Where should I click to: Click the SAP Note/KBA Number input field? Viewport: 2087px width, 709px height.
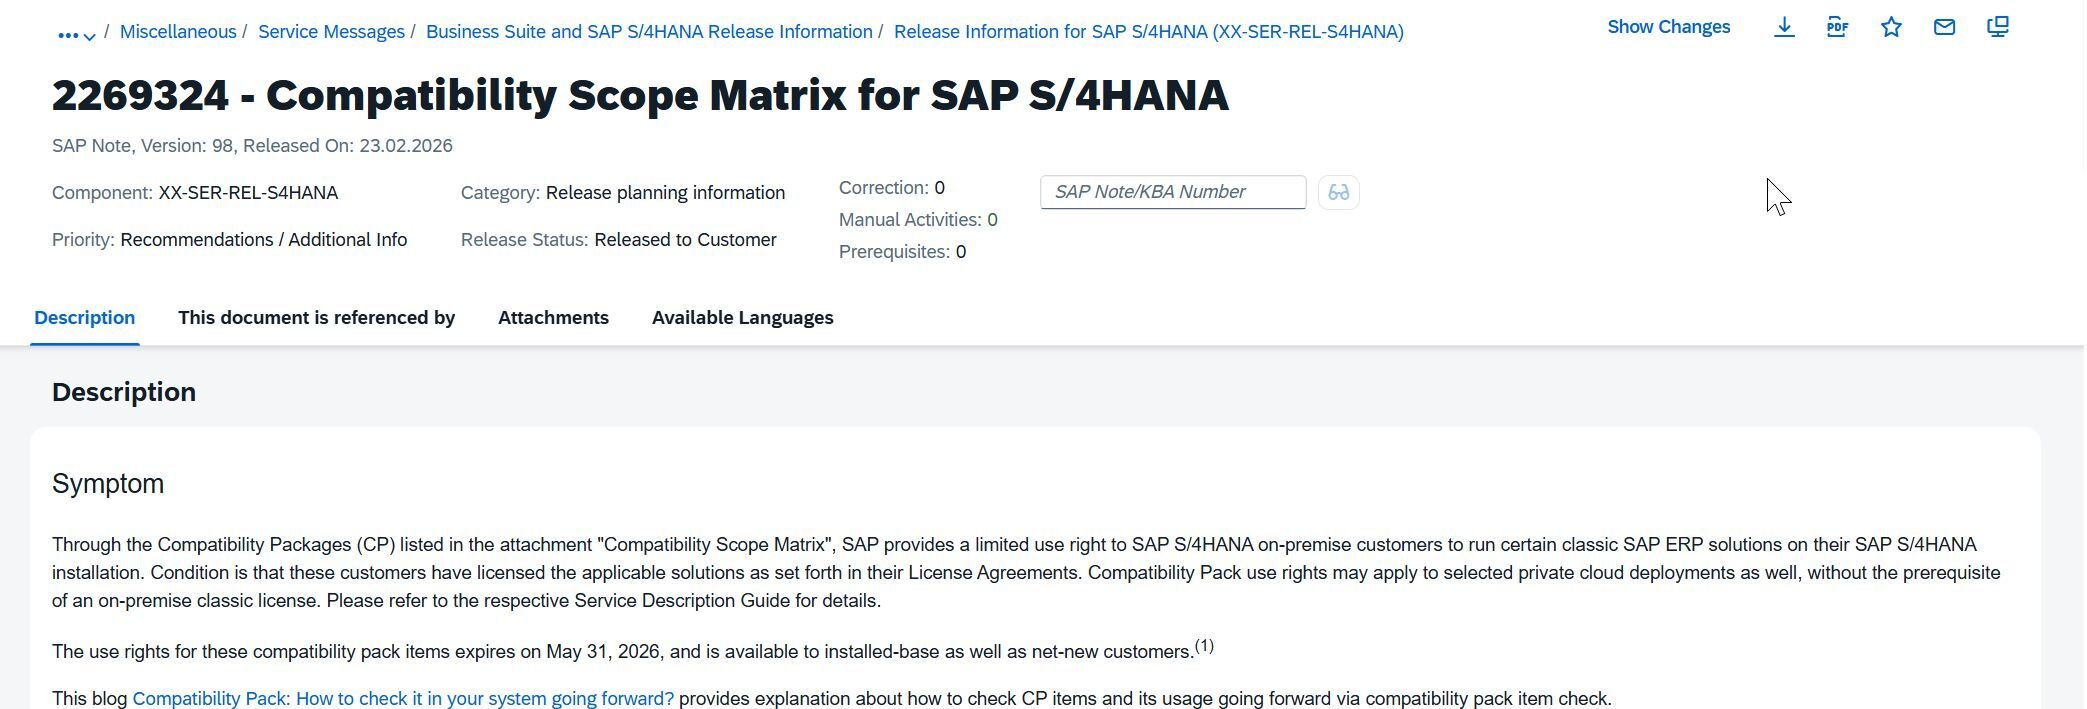1172,192
